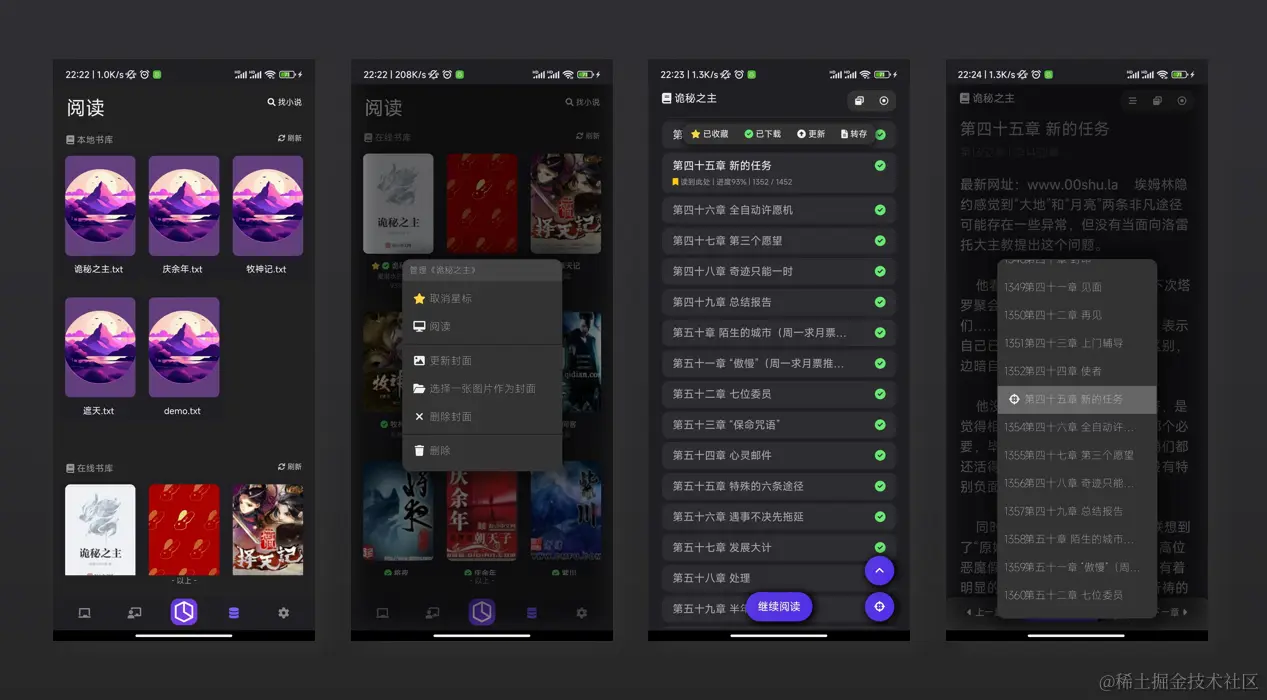Click 已下载 chip
Viewport: 1267px width, 700px height.
coord(763,134)
